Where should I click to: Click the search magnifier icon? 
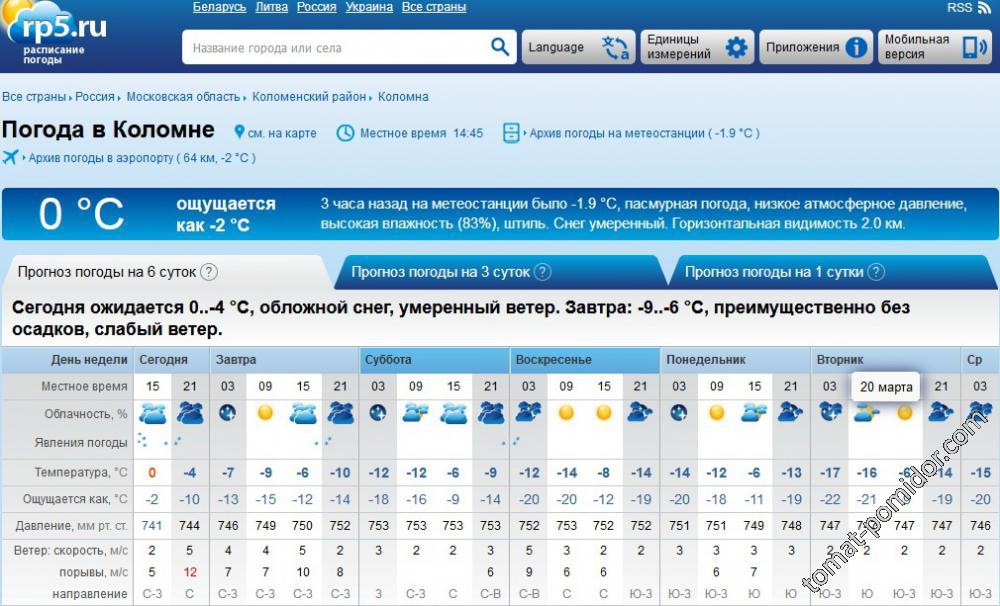coord(500,47)
